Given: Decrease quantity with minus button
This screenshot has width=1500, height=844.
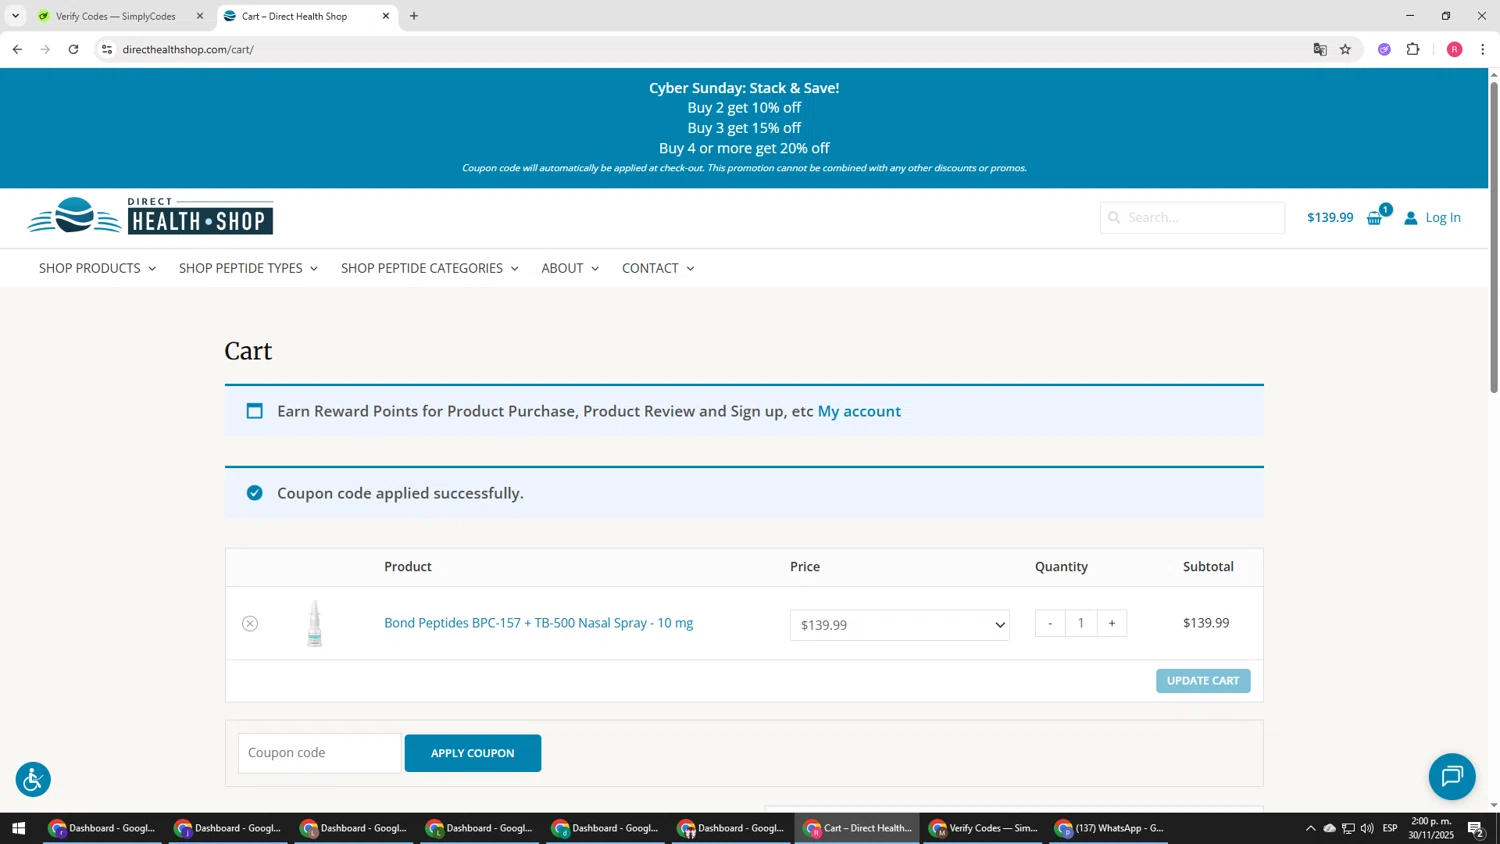Looking at the screenshot, I should point(1050,623).
